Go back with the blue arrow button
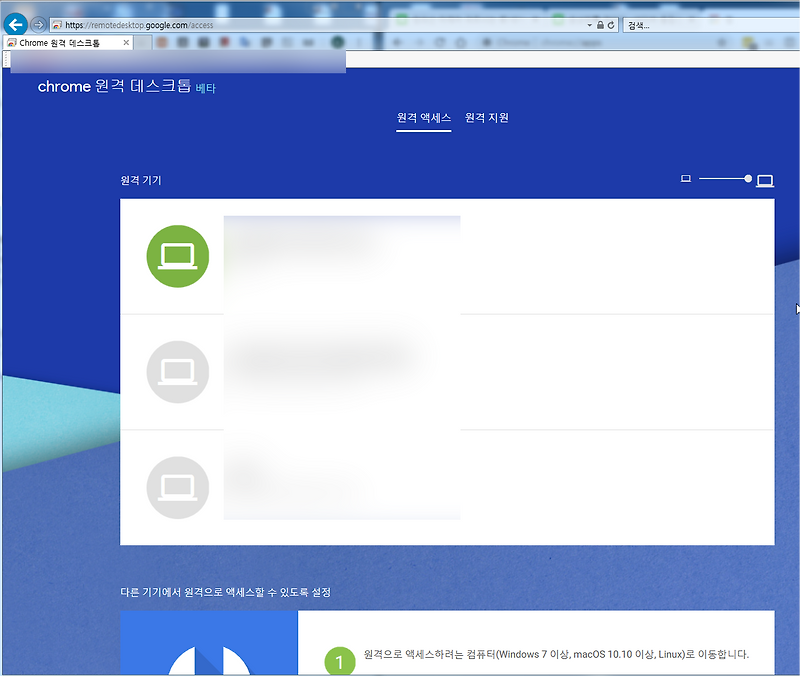The width and height of the screenshot is (800, 676). [15, 24]
